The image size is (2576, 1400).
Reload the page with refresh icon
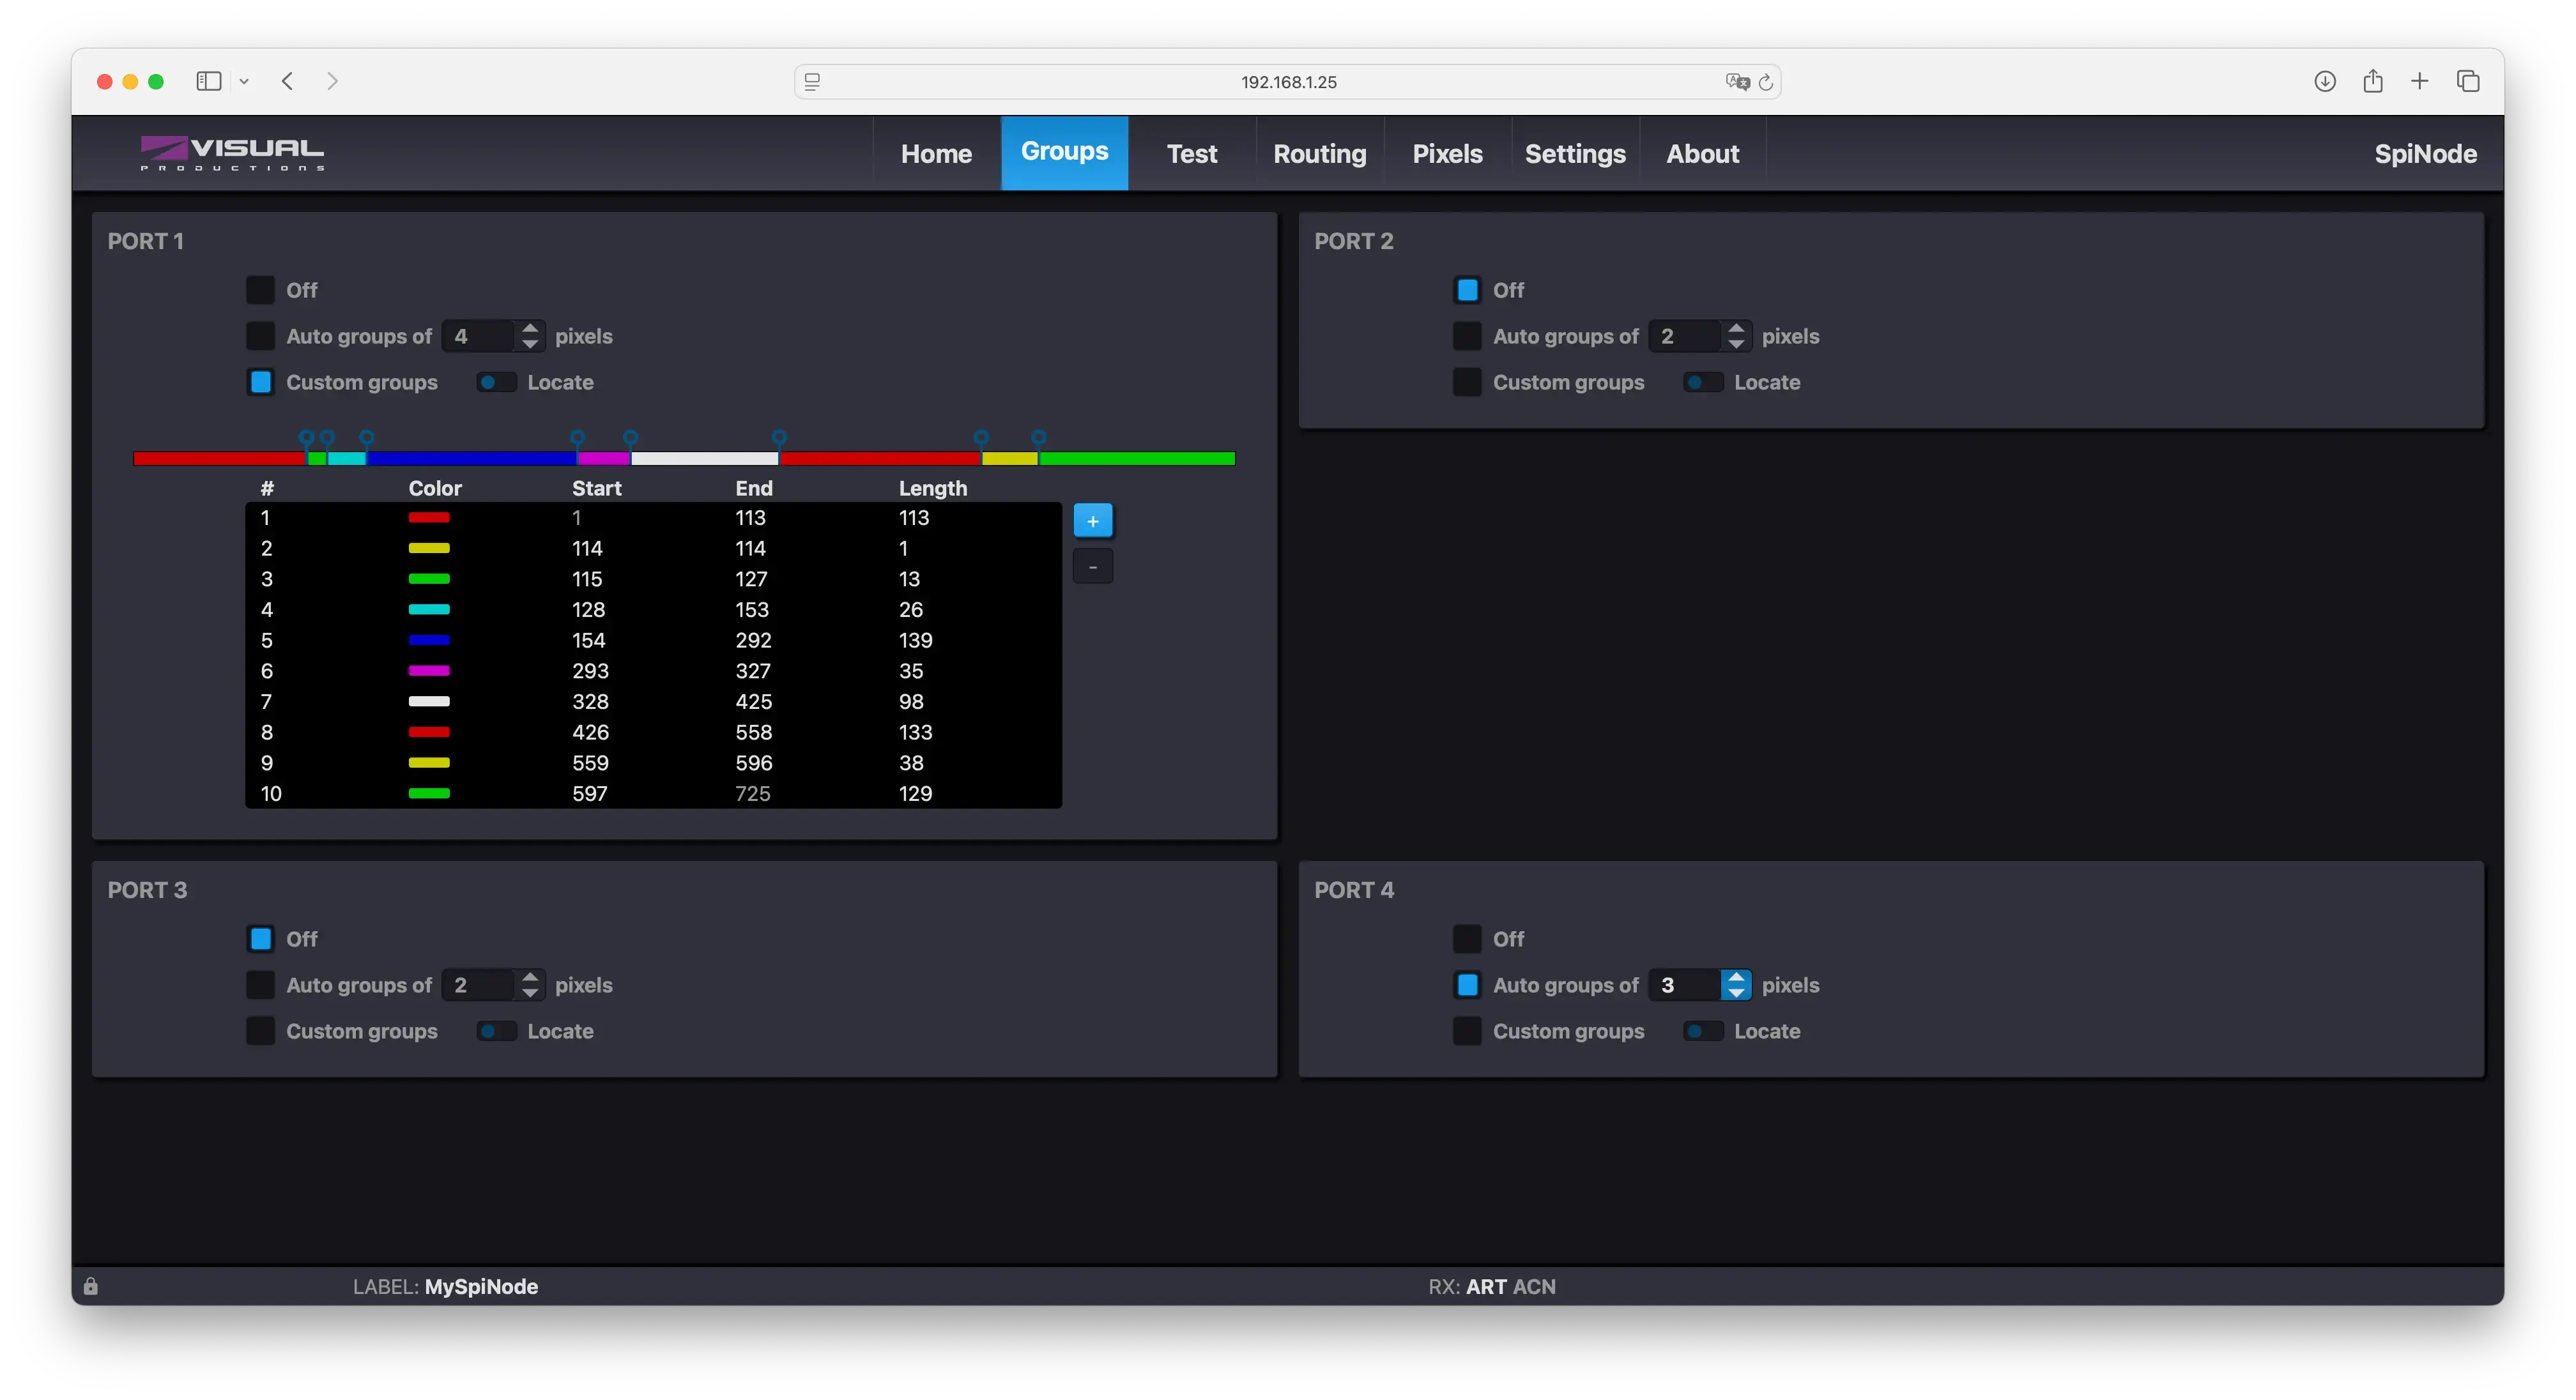(x=1766, y=82)
